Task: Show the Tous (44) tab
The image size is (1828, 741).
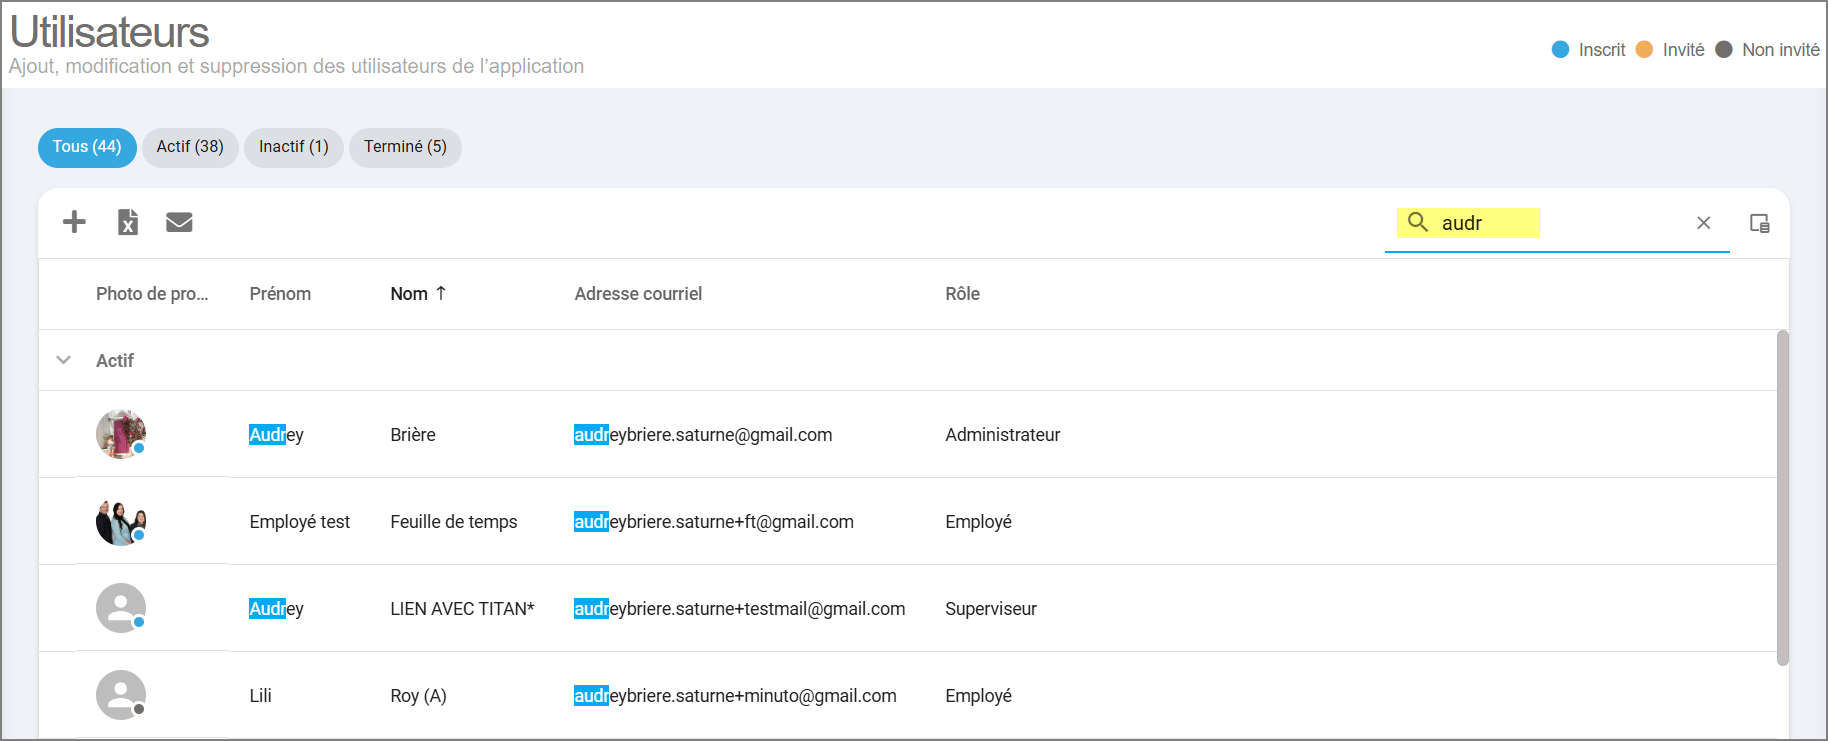Action: pyautogui.click(x=87, y=147)
